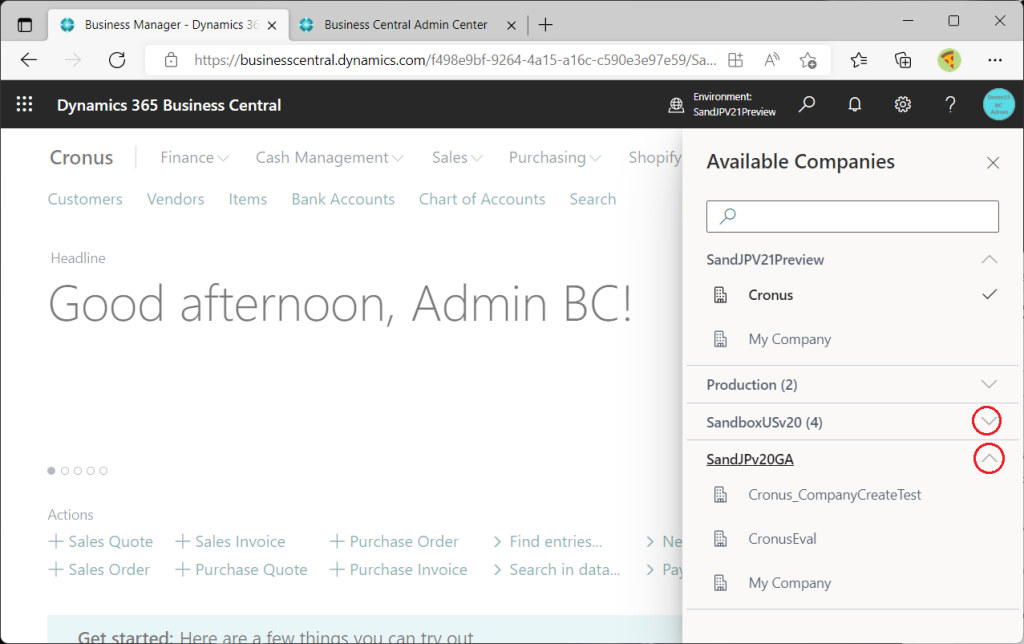Open the Cash Management dropdown
Viewport: 1024px width, 644px height.
pyautogui.click(x=329, y=157)
